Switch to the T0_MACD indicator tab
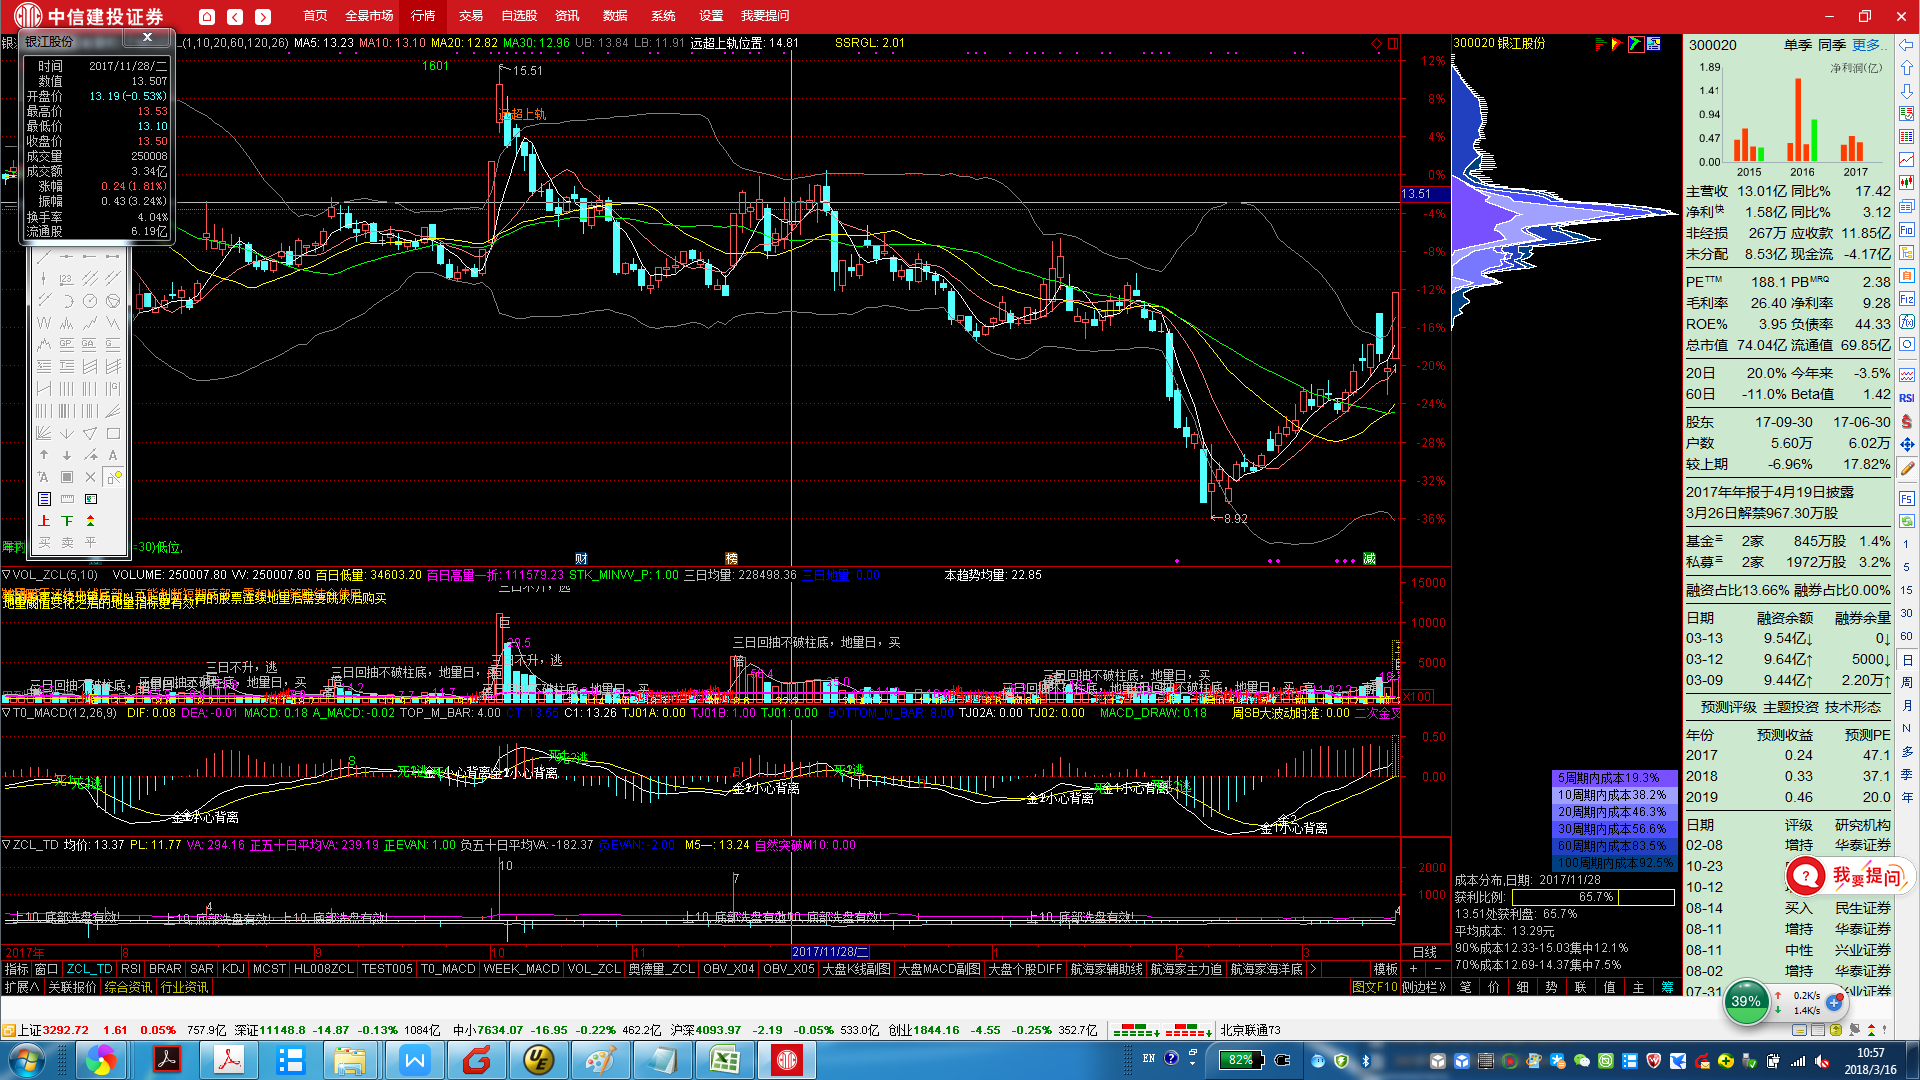Image resolution: width=1920 pixels, height=1080 pixels. pos(448,969)
